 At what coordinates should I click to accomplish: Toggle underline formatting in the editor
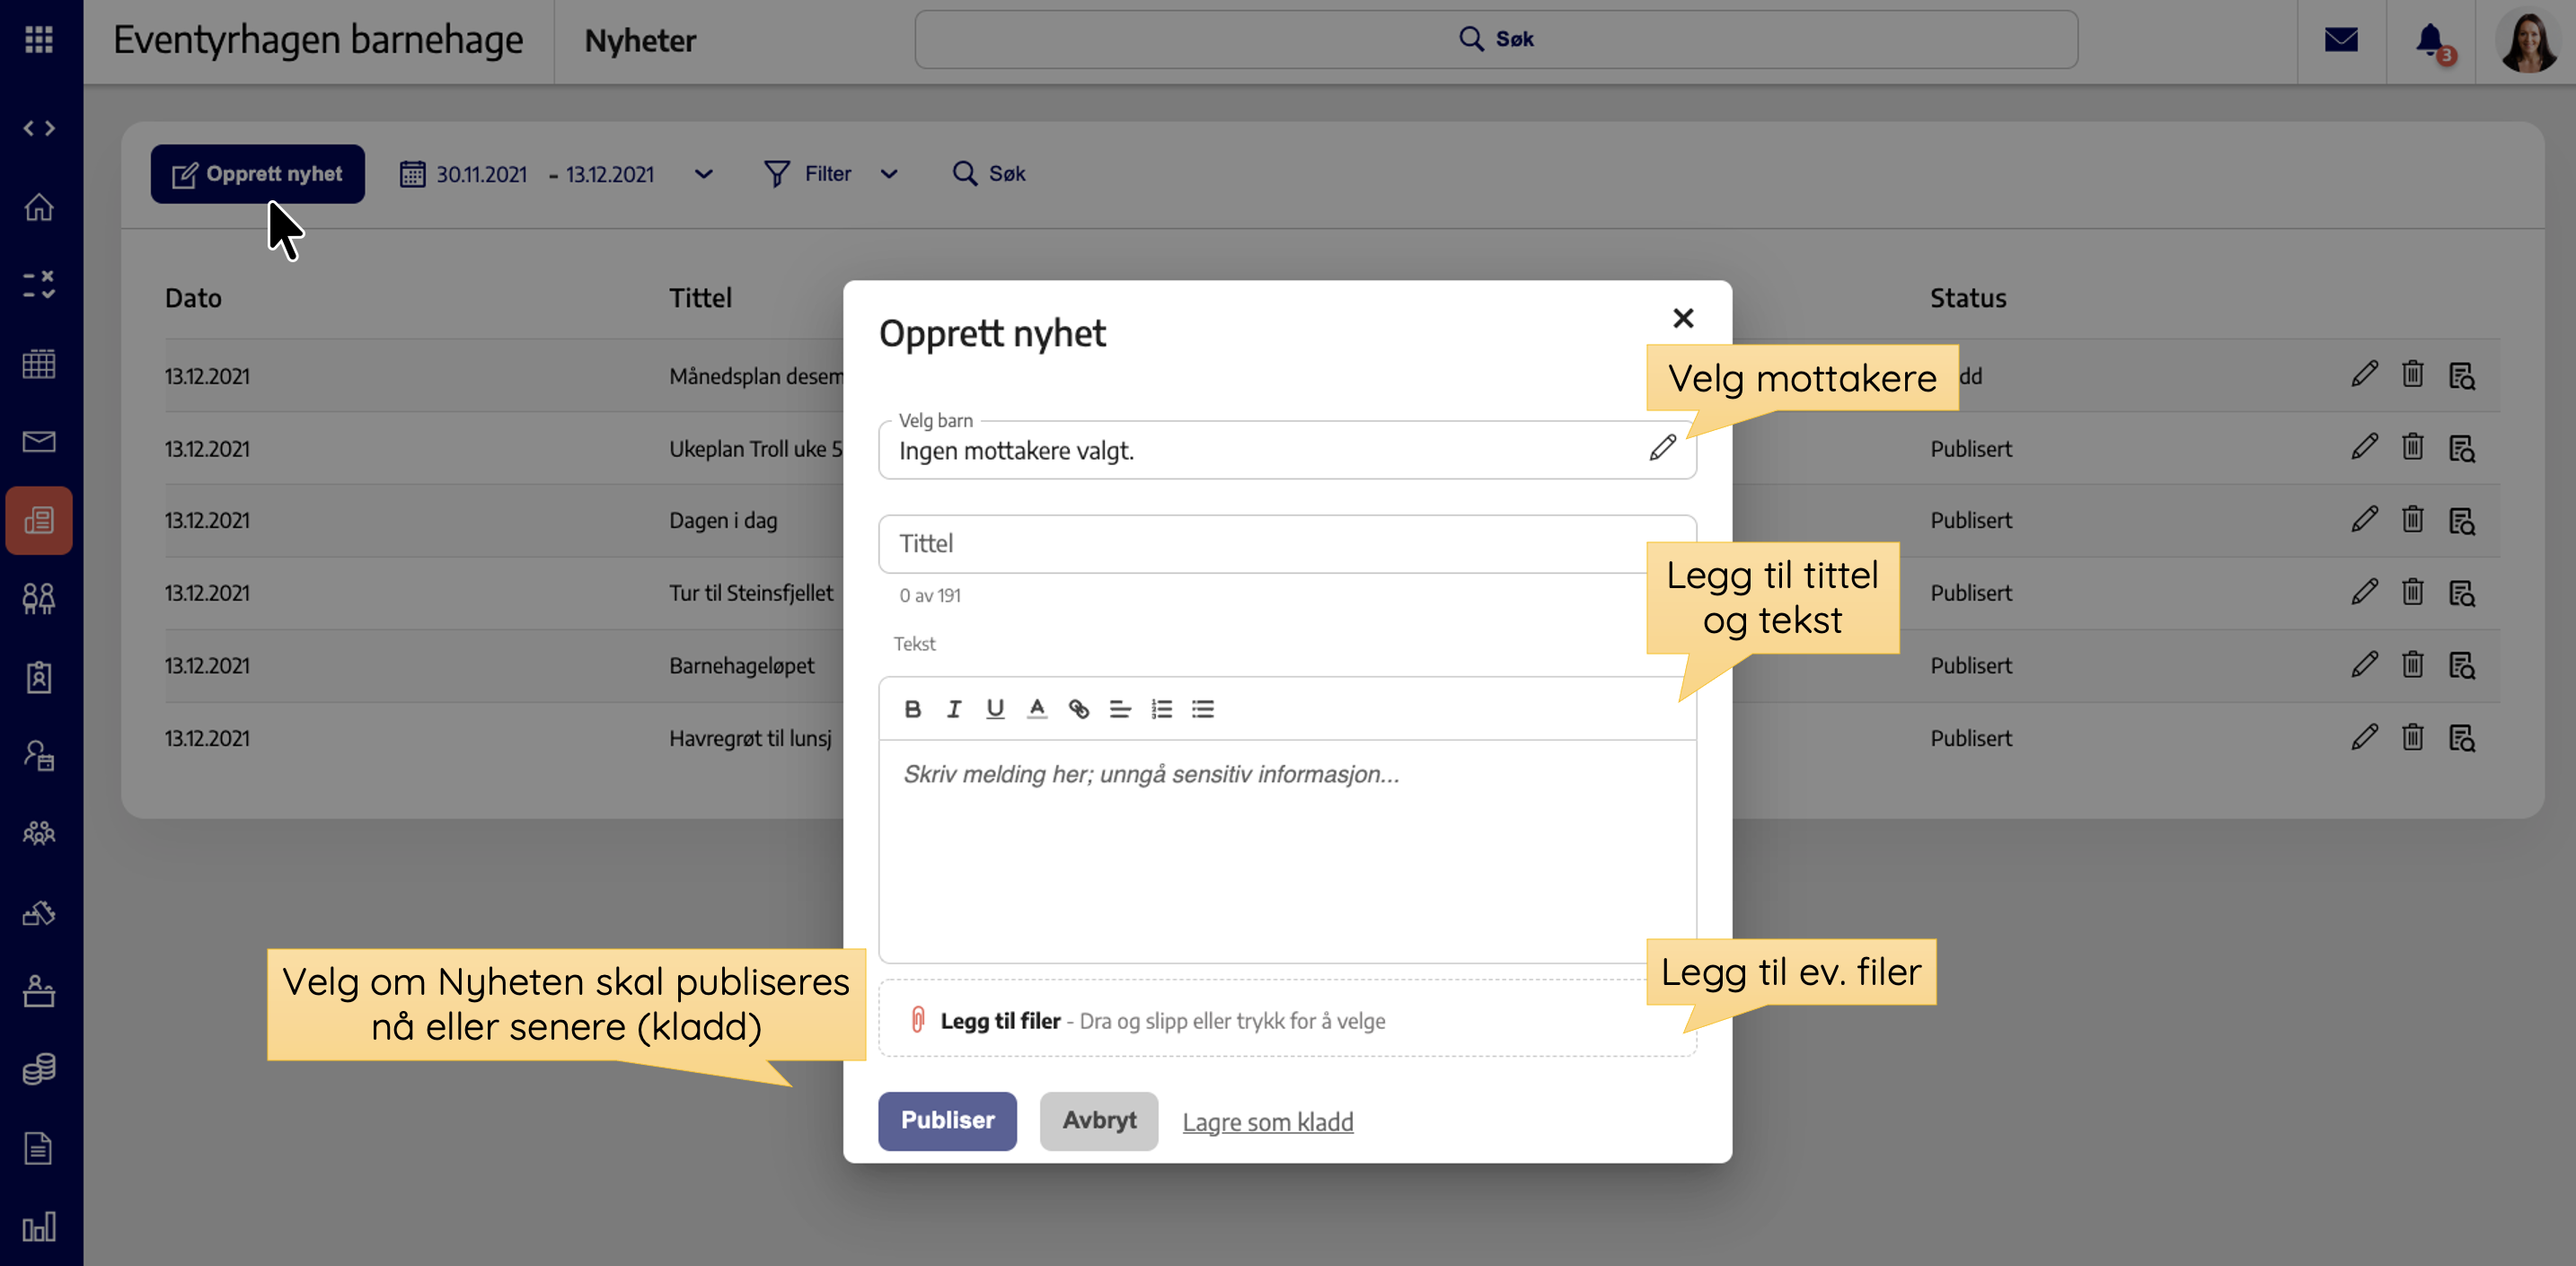tap(994, 709)
